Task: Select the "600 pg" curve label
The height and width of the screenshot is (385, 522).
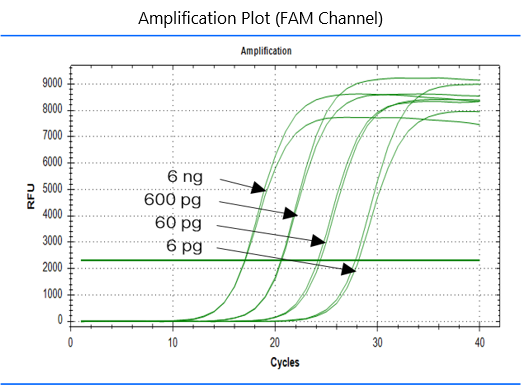Action: 173,200
